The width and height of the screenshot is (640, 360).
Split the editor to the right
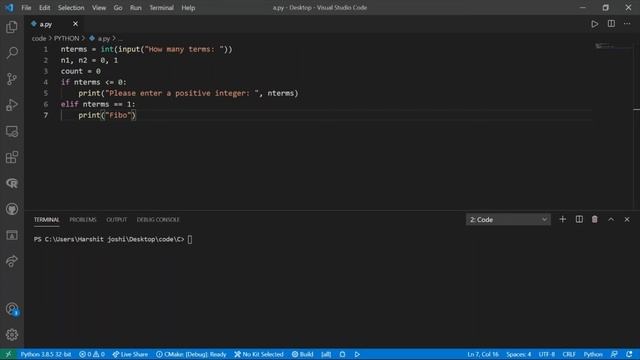point(611,24)
